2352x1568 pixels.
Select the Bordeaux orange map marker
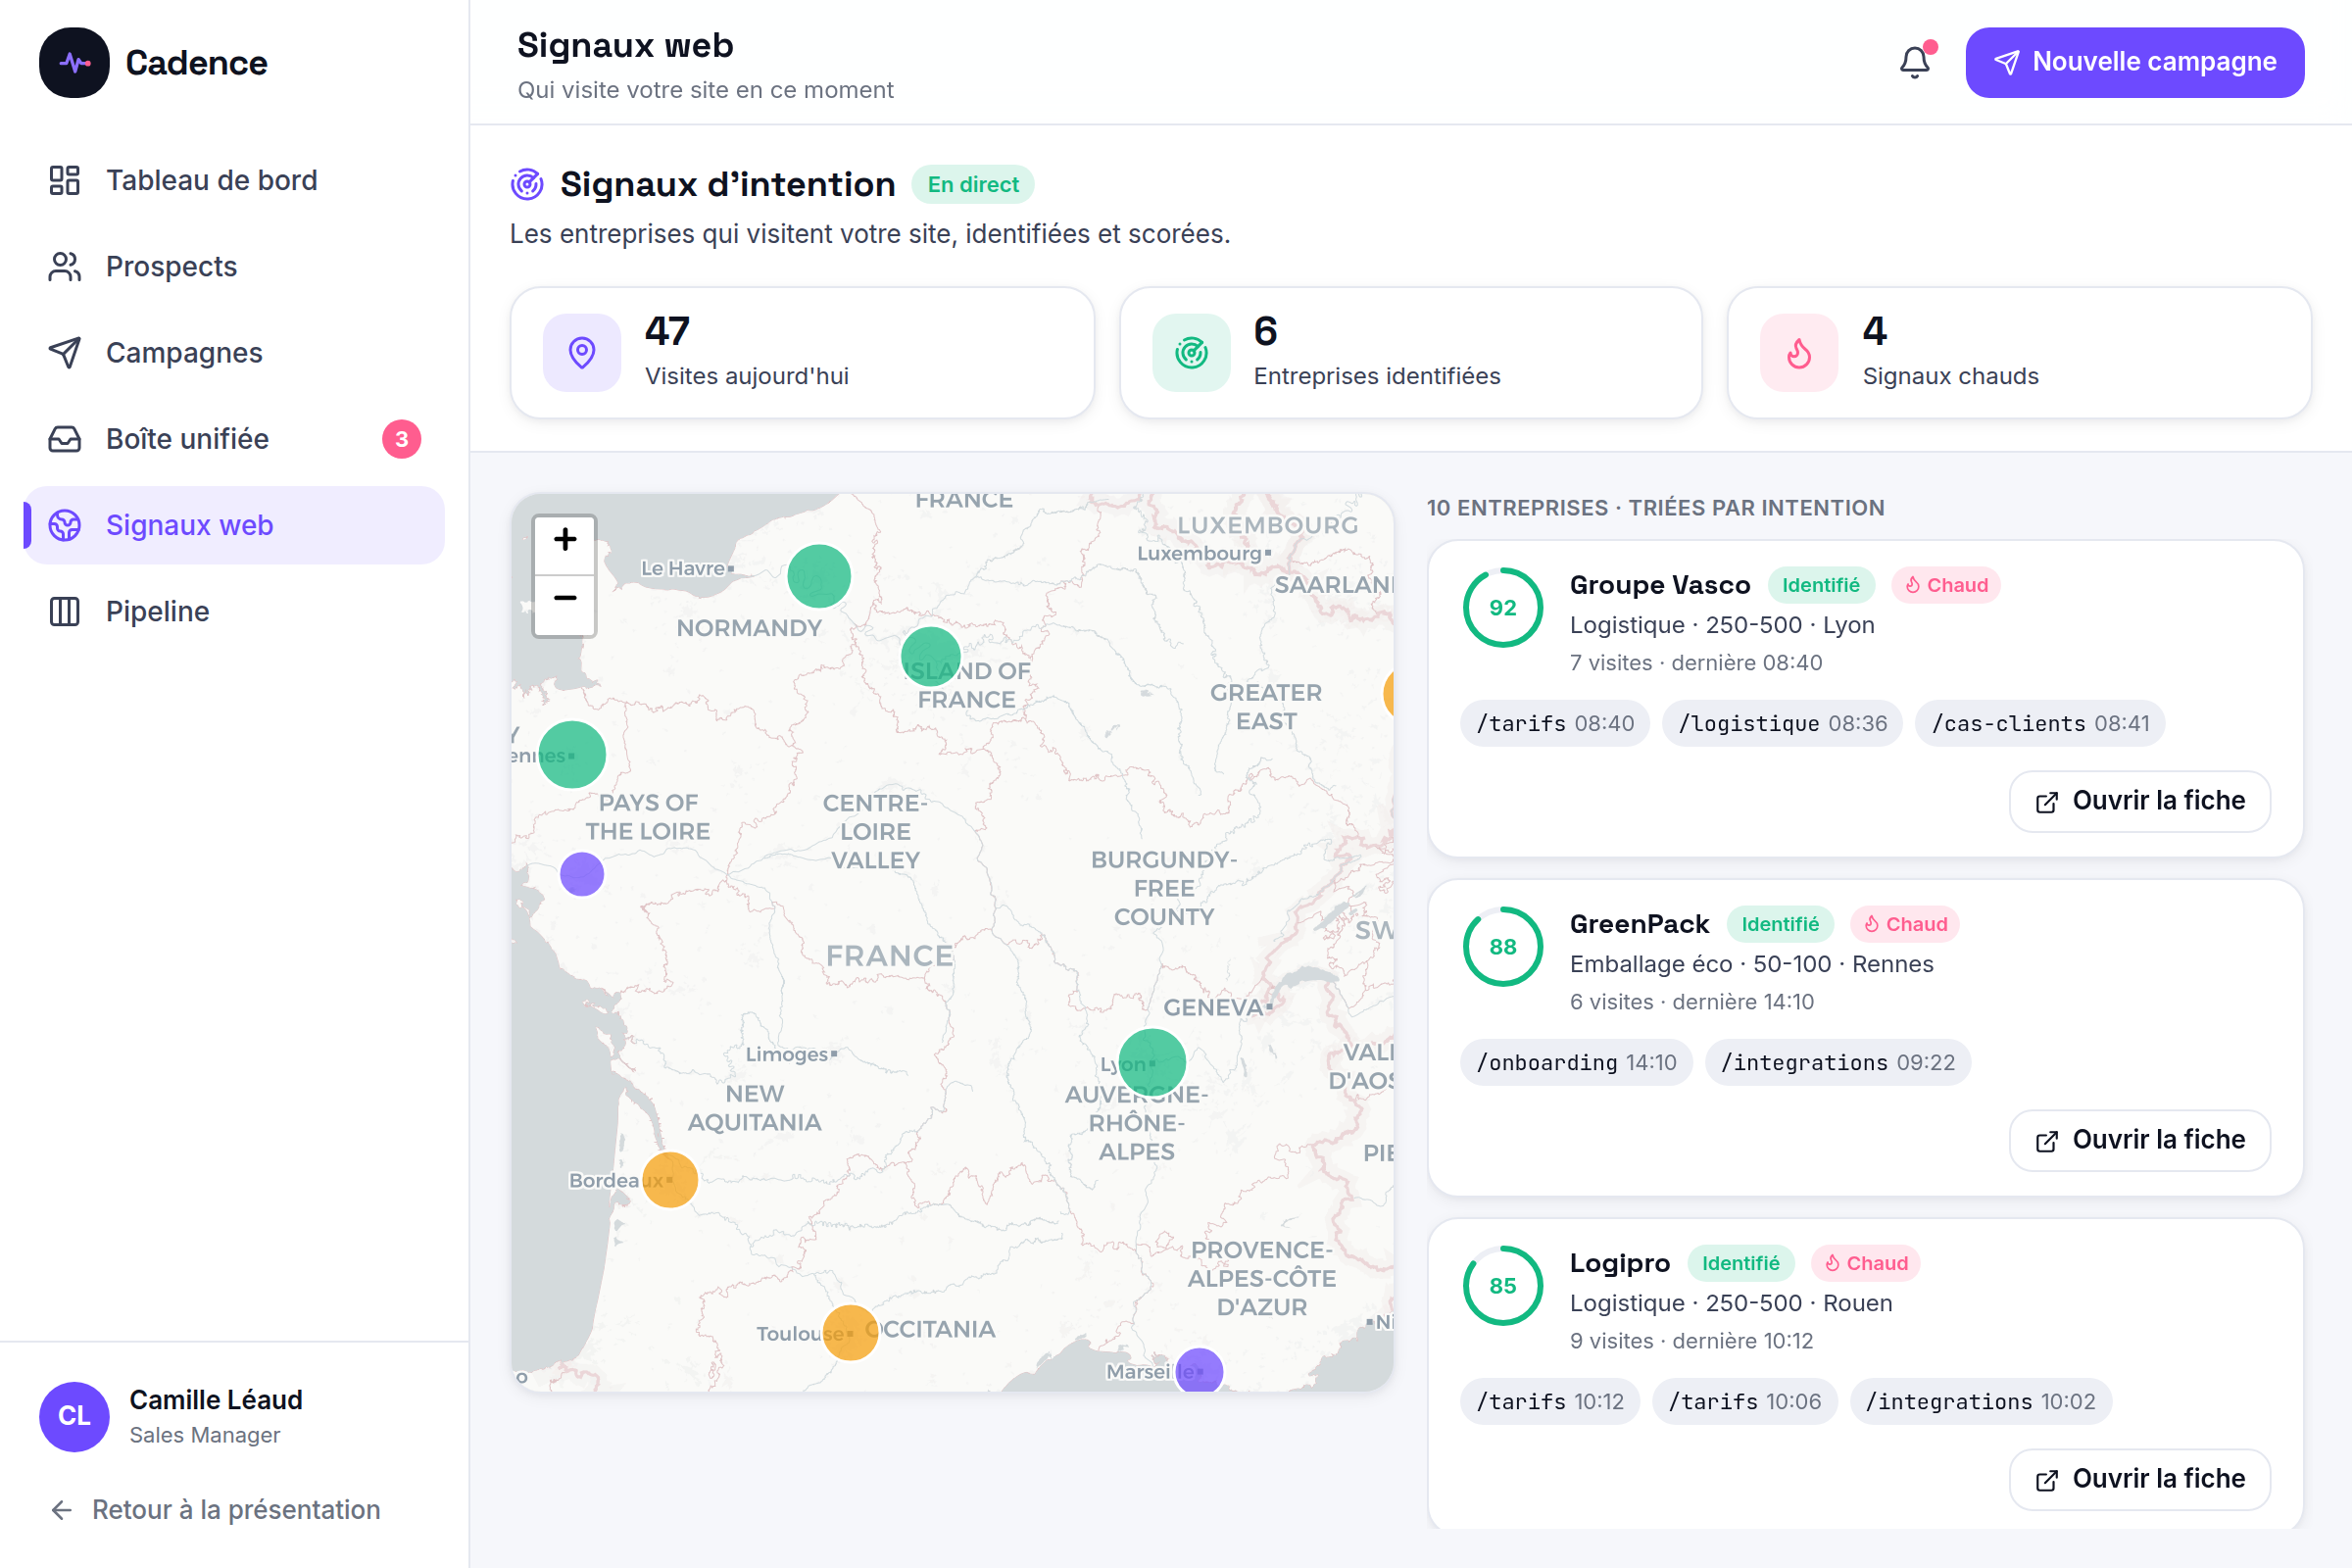(x=670, y=1180)
